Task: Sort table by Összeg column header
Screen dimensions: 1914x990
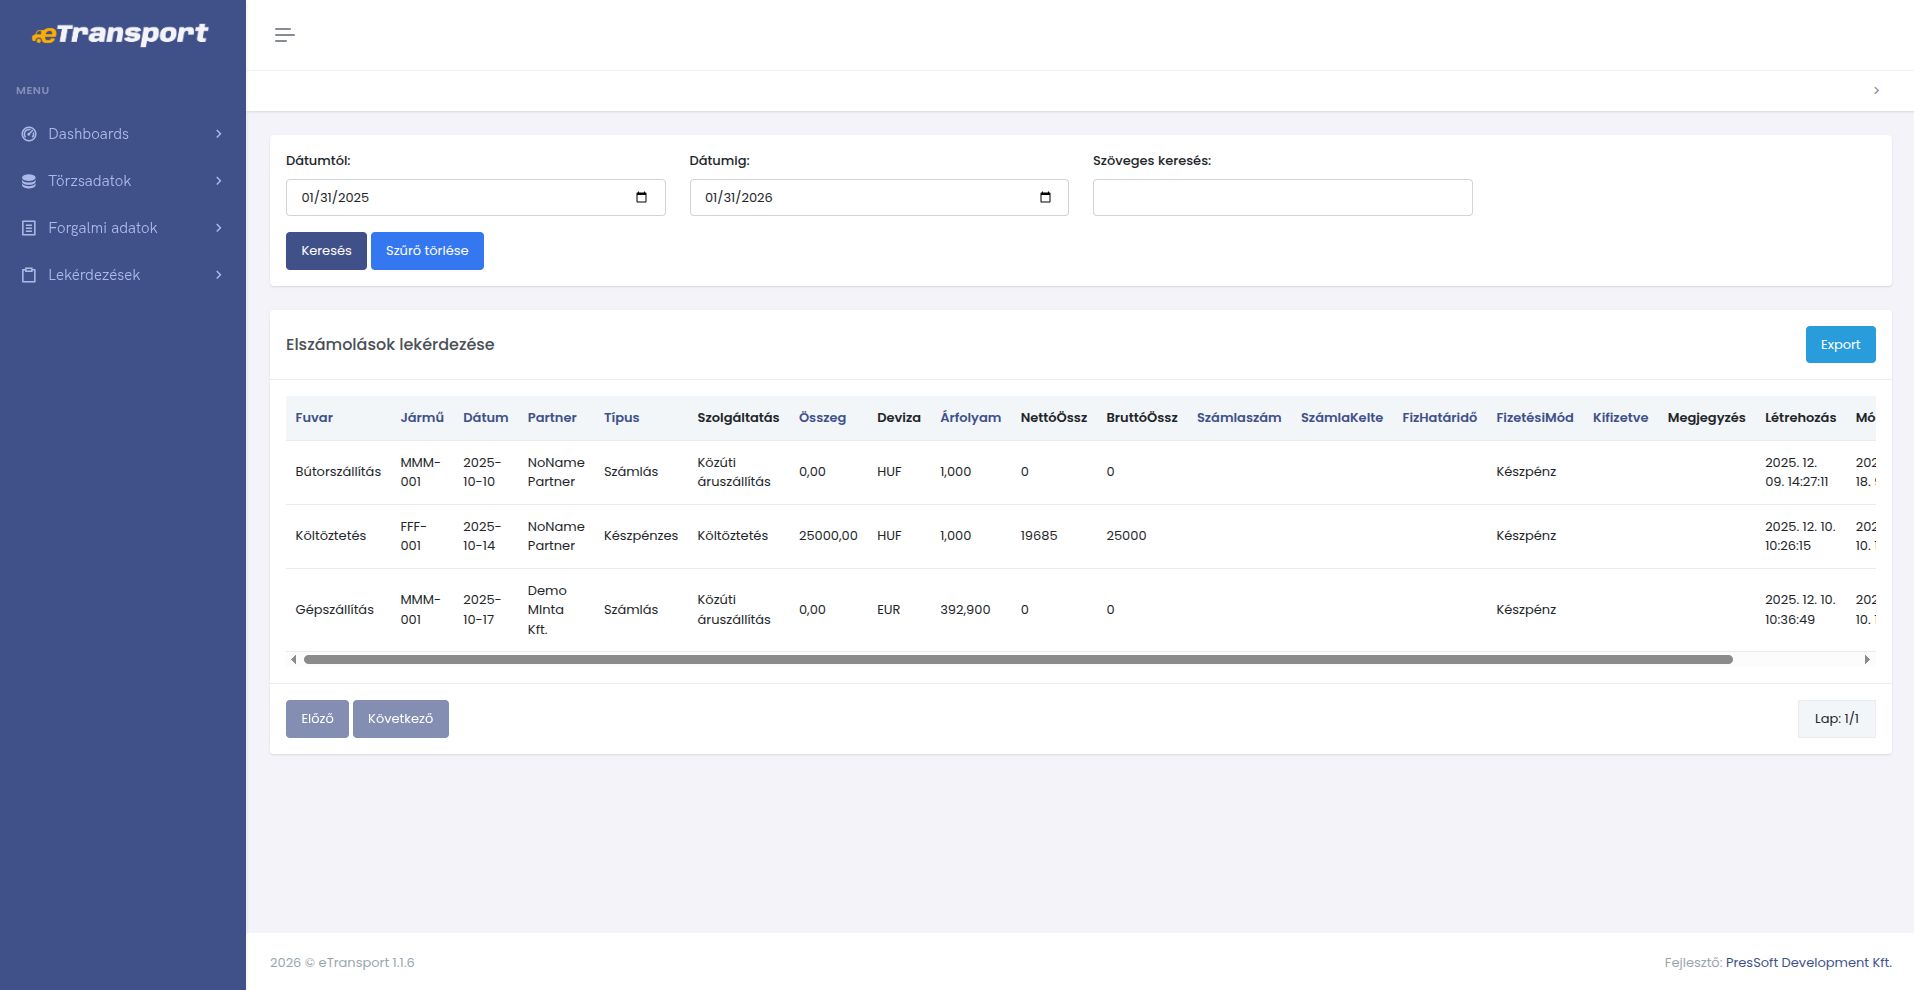Action: click(822, 418)
